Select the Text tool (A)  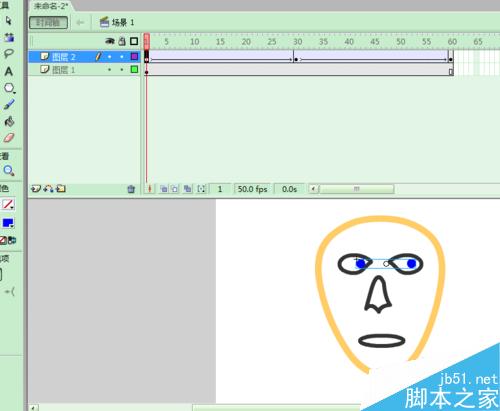click(9, 71)
